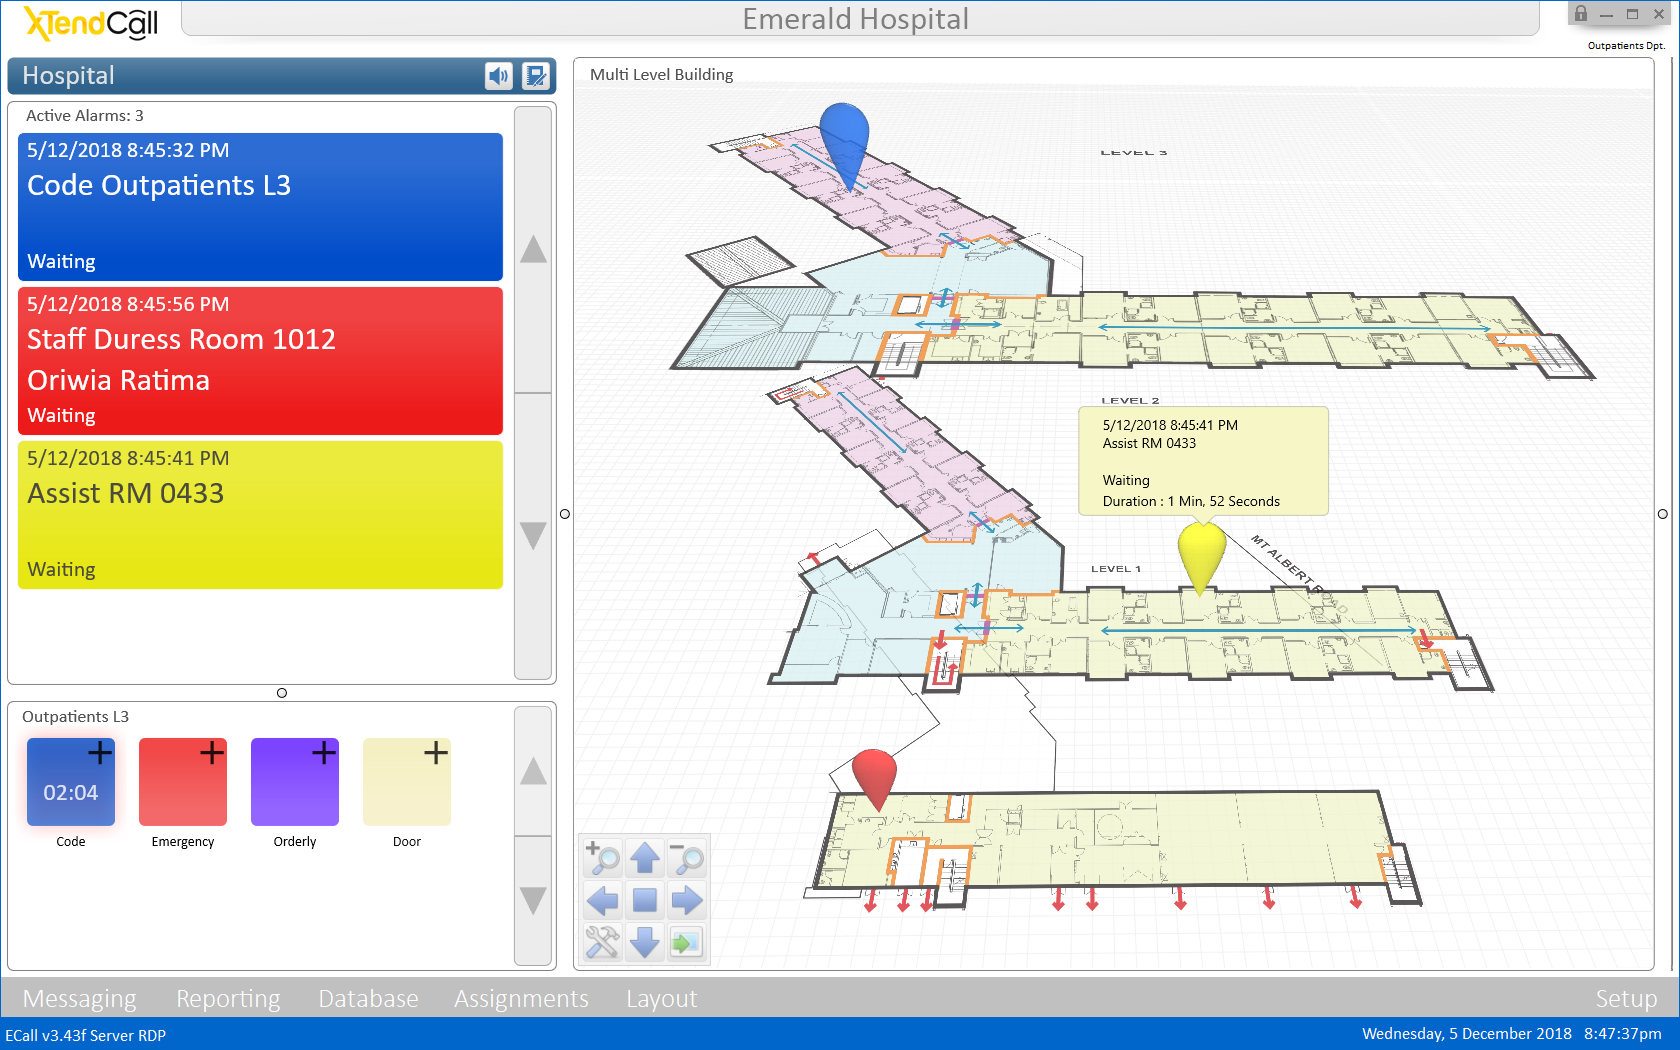
Task: Toggle the red Emergency call button
Action: [x=183, y=782]
